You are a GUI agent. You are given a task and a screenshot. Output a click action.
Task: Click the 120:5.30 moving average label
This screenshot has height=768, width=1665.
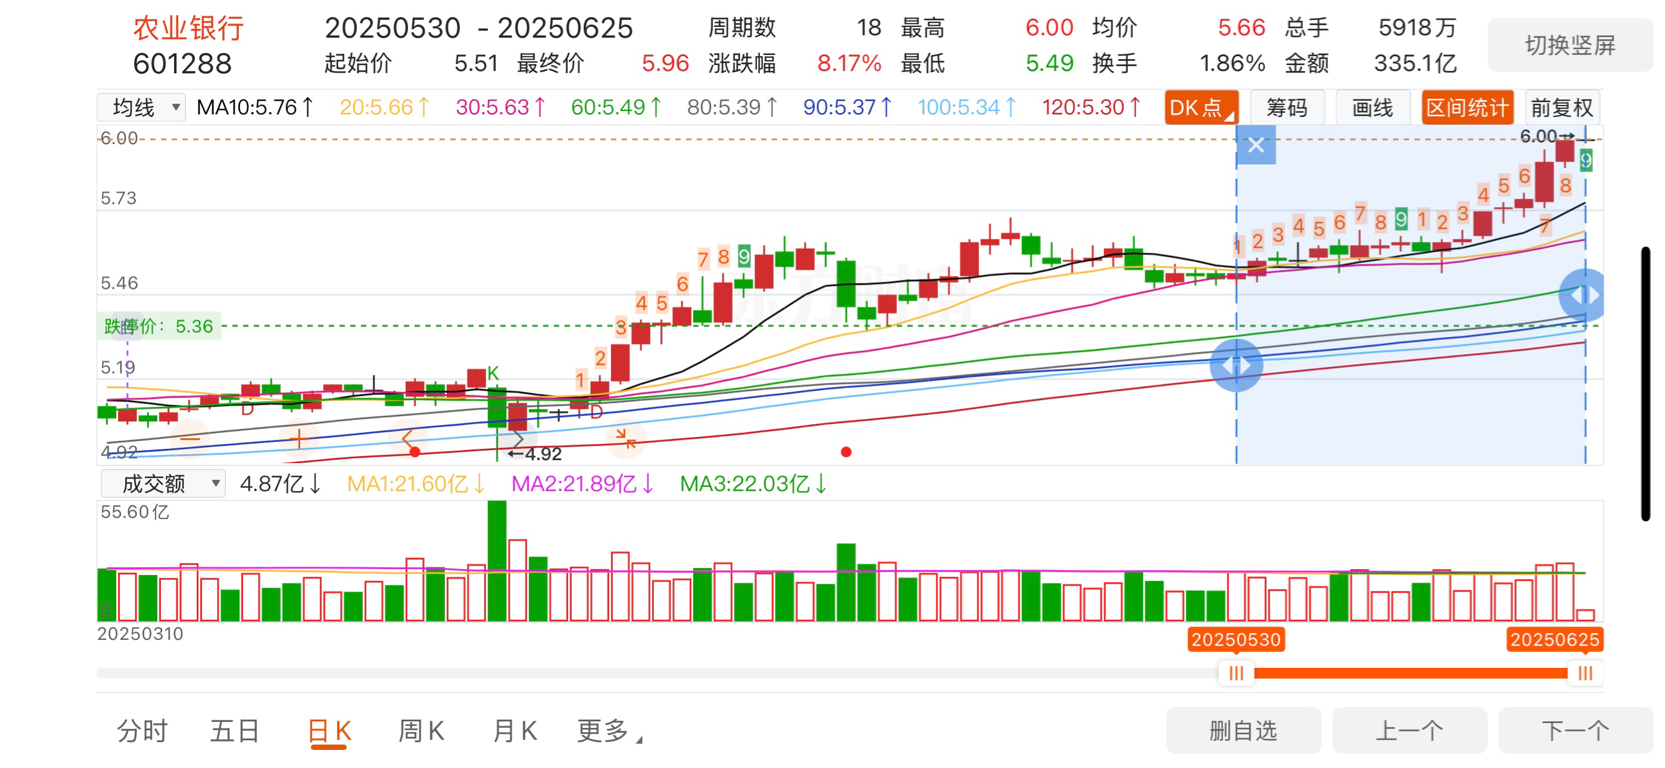click(x=1092, y=107)
